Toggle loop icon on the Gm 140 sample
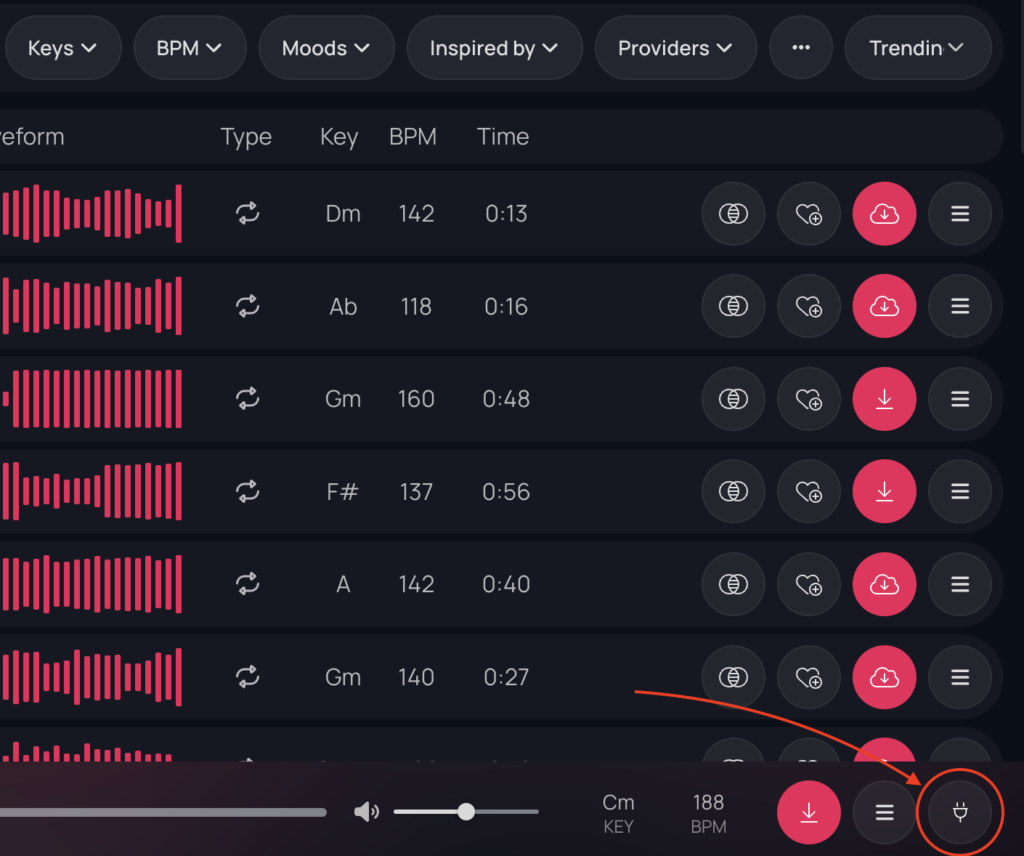 [247, 677]
